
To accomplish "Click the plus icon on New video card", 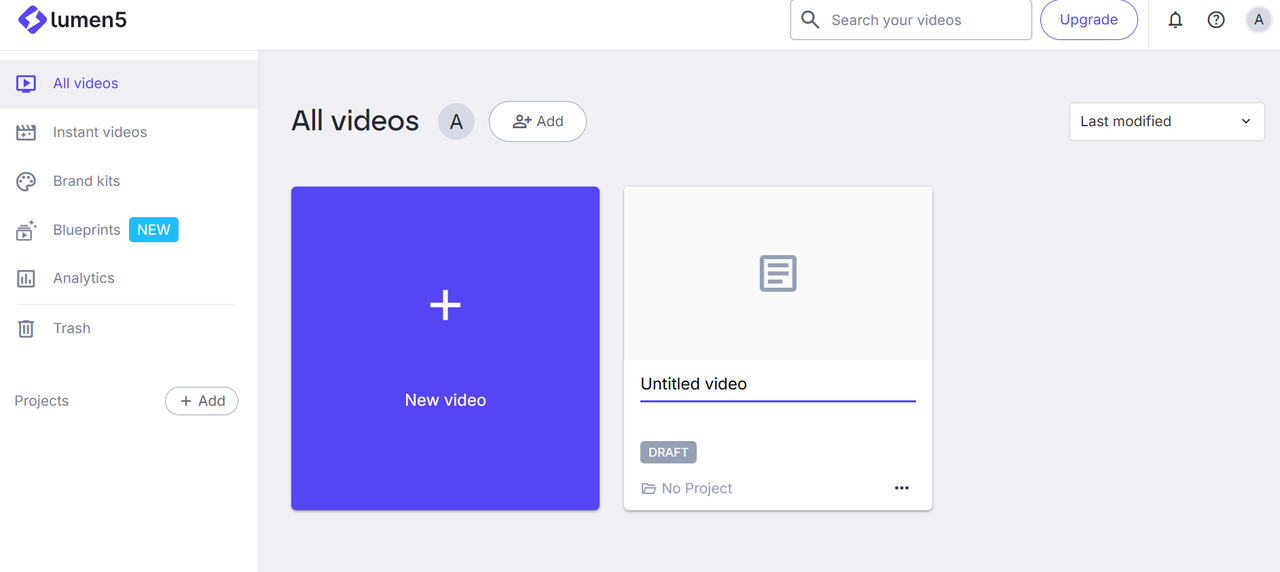I will tap(445, 305).
